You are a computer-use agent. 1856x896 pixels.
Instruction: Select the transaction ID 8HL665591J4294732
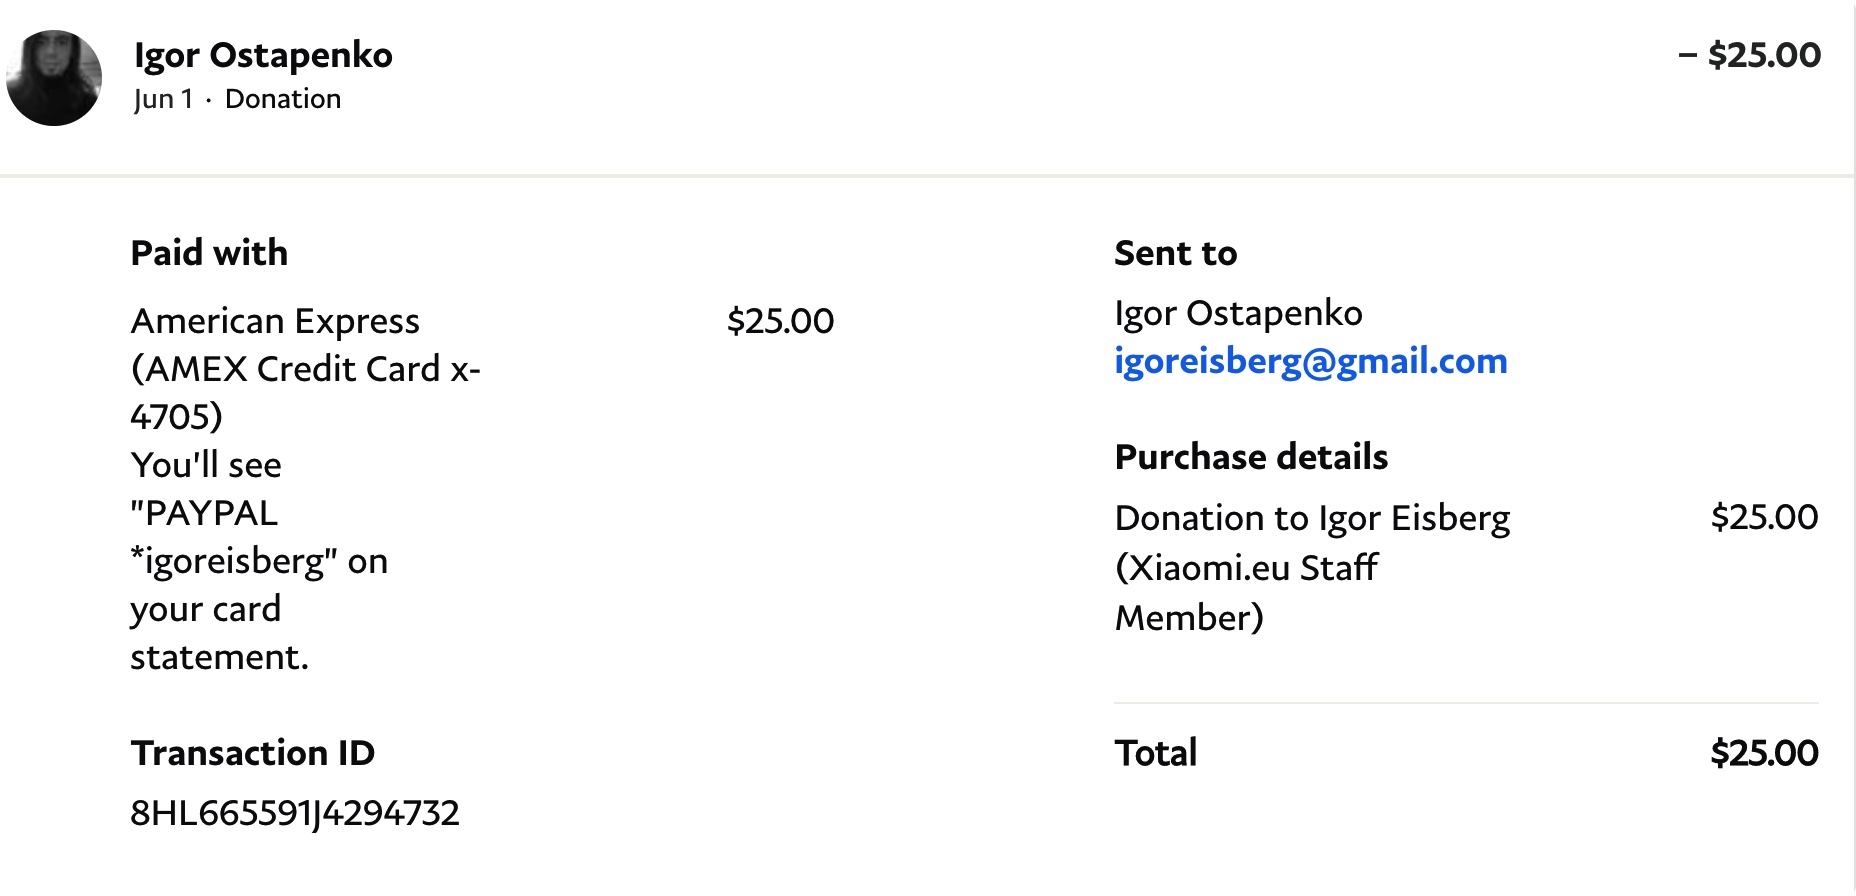[x=295, y=813]
